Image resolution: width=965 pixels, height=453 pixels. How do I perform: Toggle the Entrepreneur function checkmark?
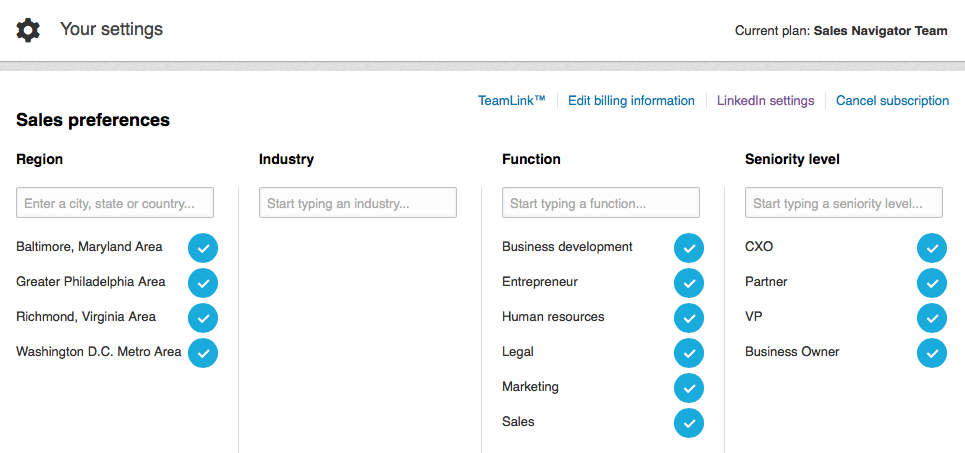[x=689, y=283]
